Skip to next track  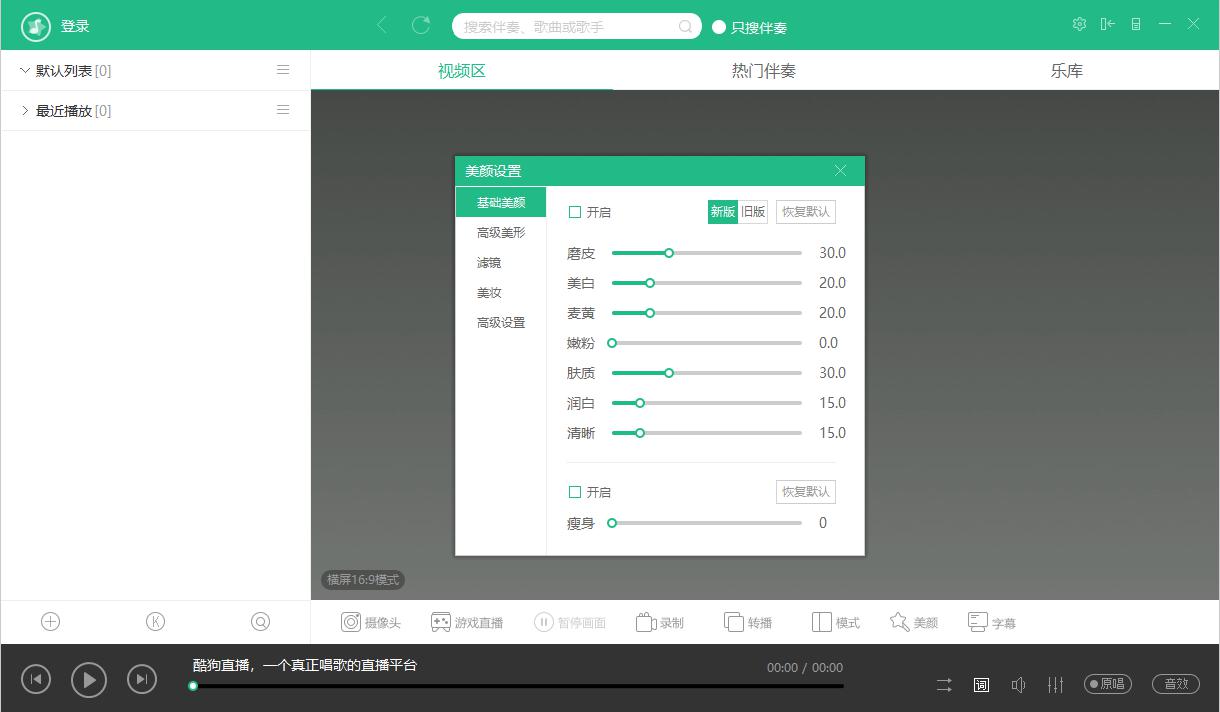[x=142, y=680]
